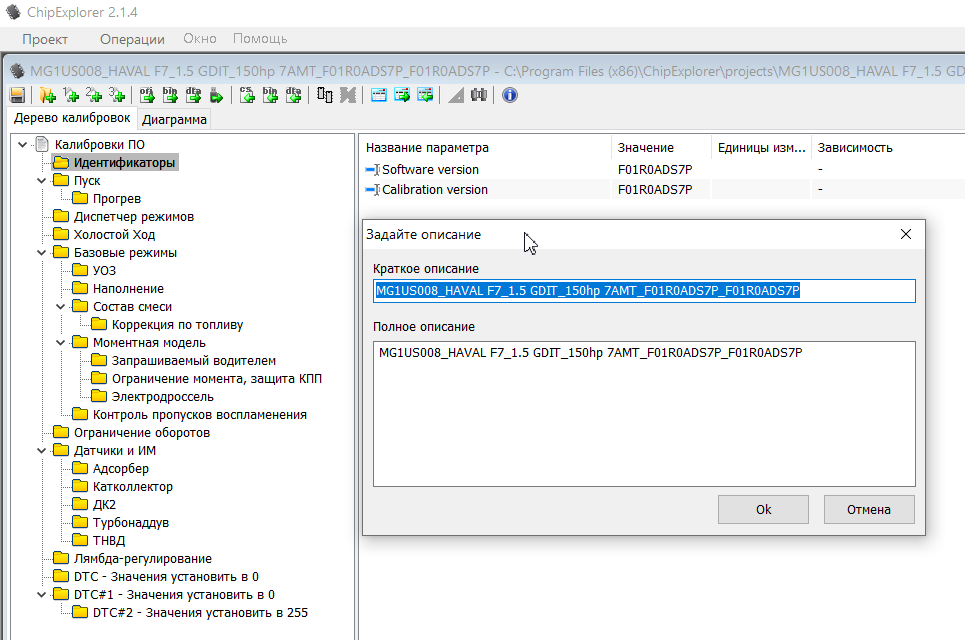965x640 pixels.
Task: Close the Задайте описание dialog
Action: (906, 234)
